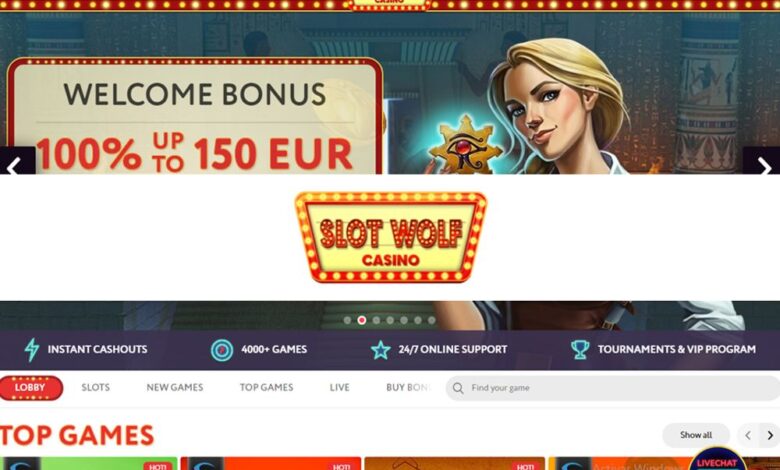Screen dimensions: 780x470
Task: Show next Top Games with right chevron
Action: click(x=770, y=436)
